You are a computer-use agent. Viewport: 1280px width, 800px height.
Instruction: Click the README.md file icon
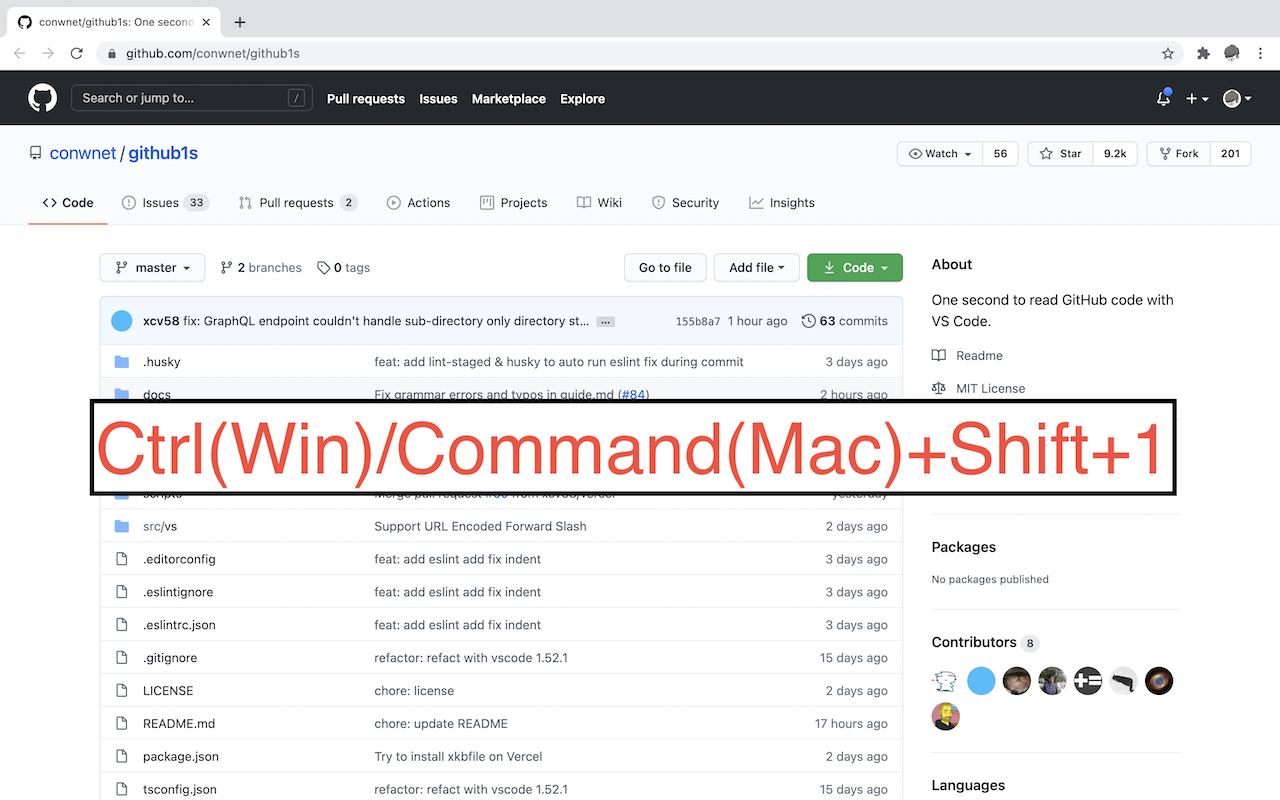(x=122, y=723)
